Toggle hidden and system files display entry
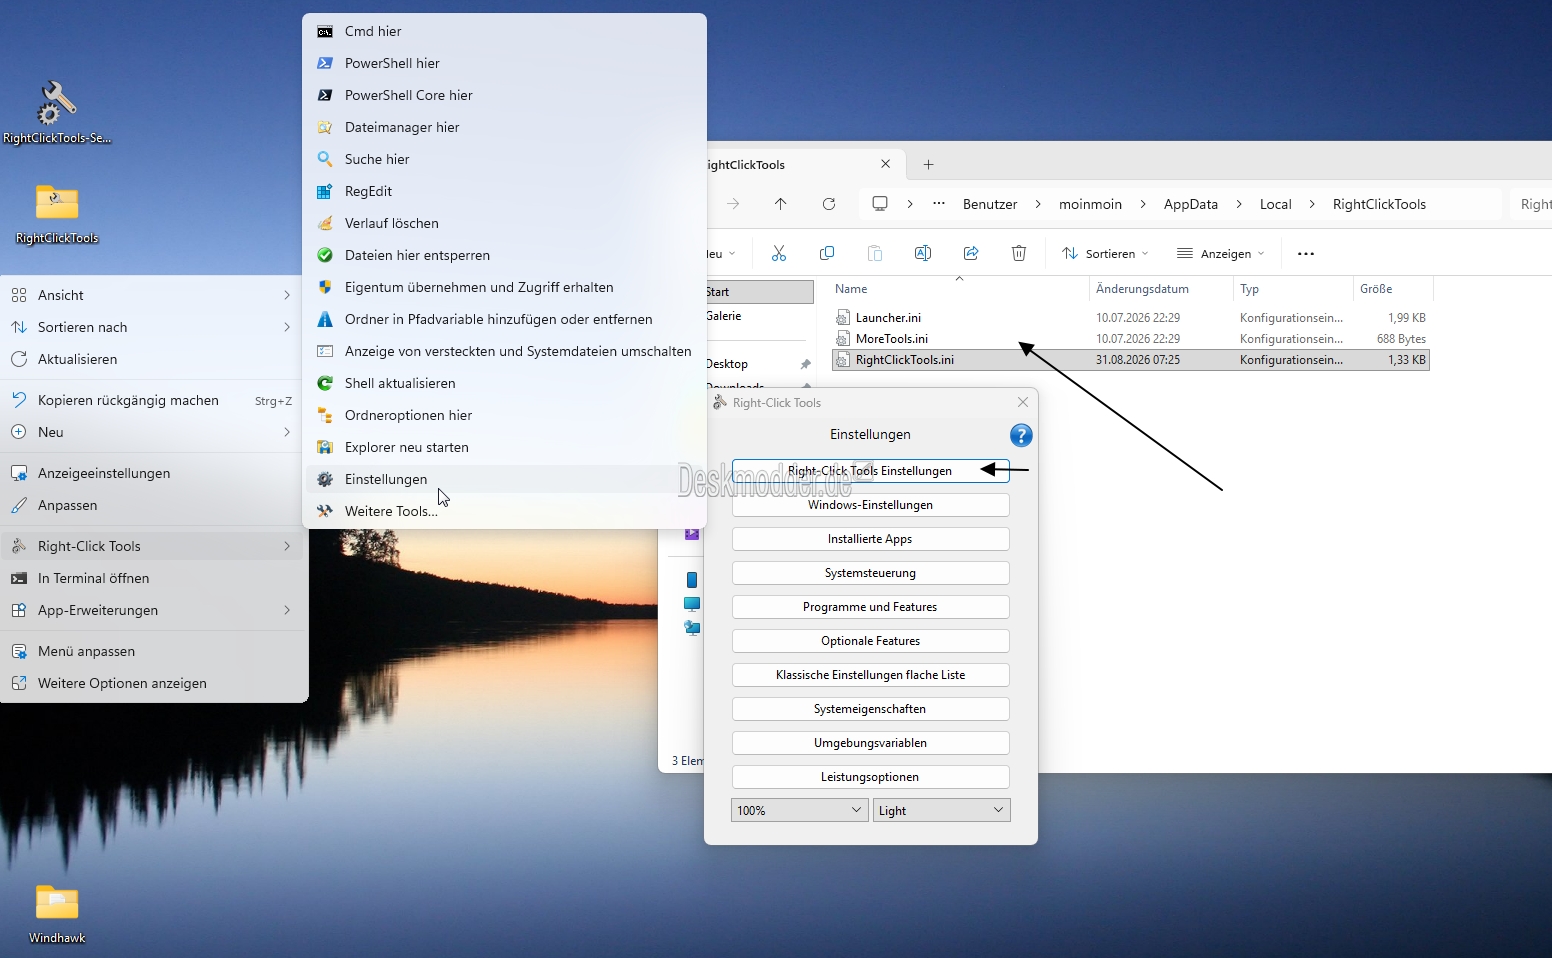The height and width of the screenshot is (958, 1552). 504,351
